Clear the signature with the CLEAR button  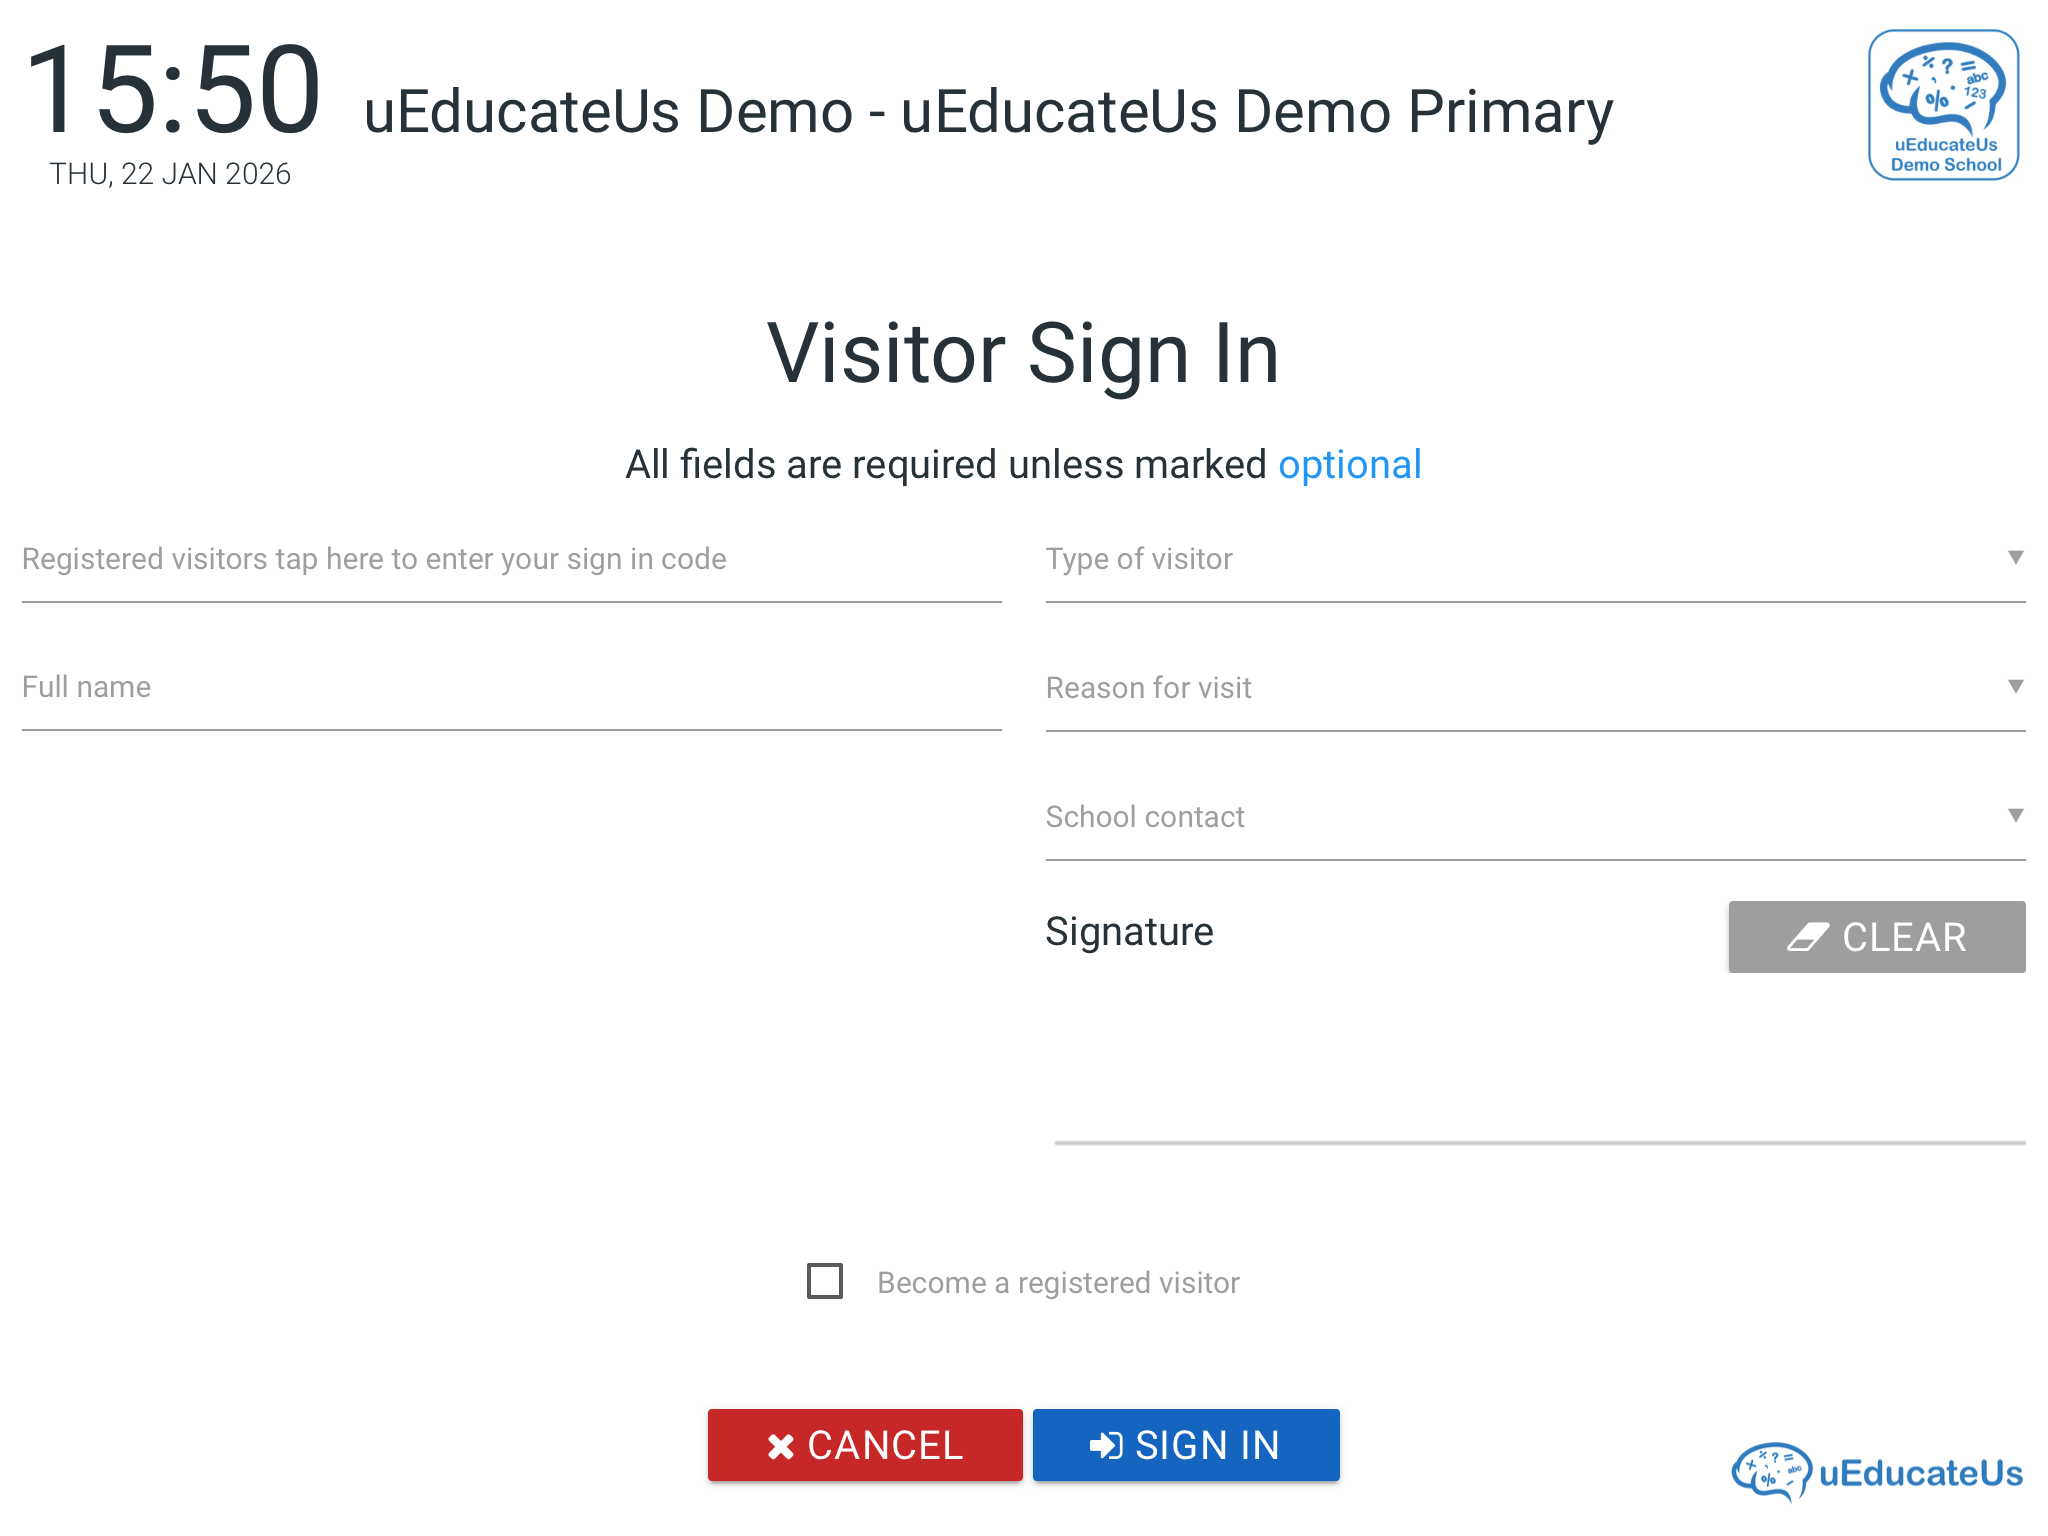coord(1876,937)
